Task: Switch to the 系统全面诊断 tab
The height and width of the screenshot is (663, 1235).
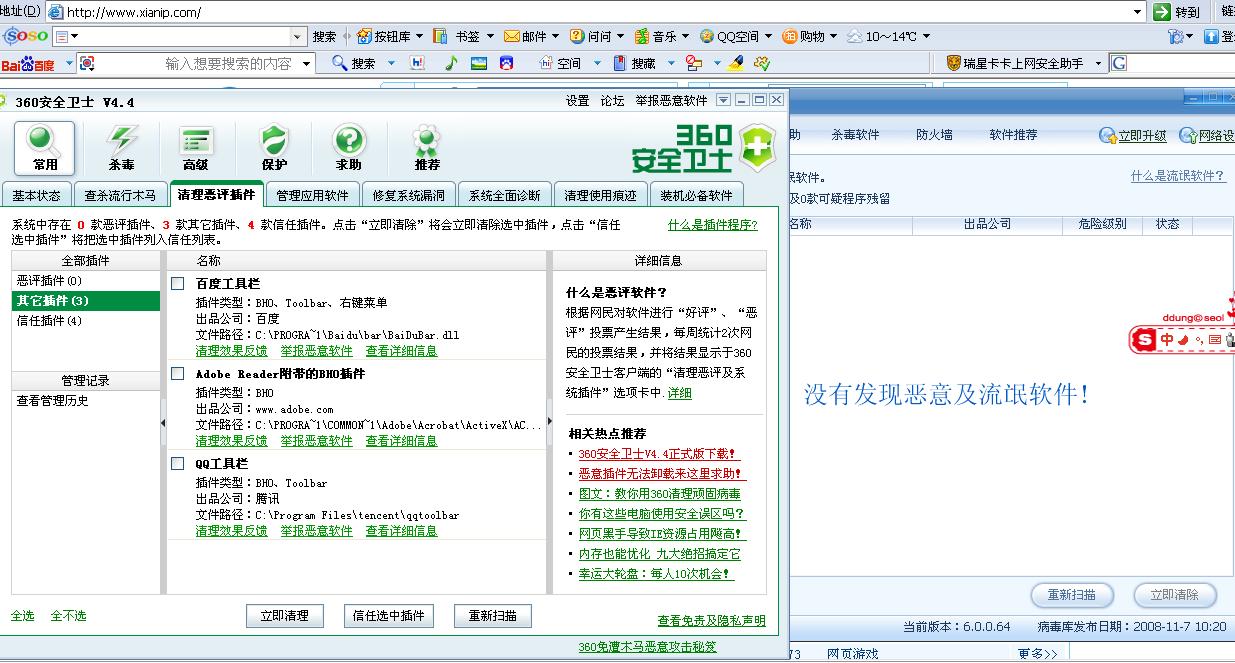Action: click(504, 195)
